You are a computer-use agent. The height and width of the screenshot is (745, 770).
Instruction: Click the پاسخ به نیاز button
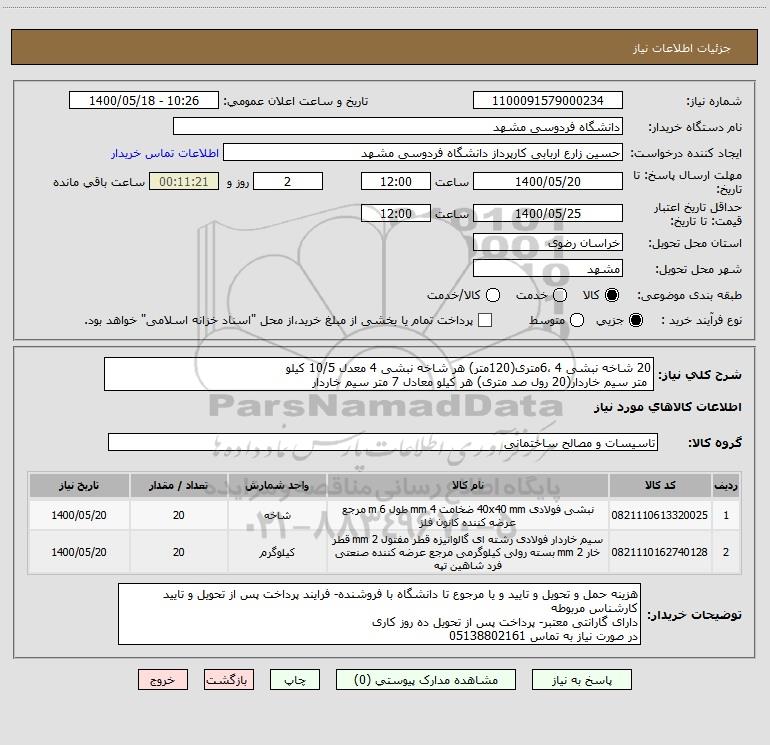click(x=581, y=680)
